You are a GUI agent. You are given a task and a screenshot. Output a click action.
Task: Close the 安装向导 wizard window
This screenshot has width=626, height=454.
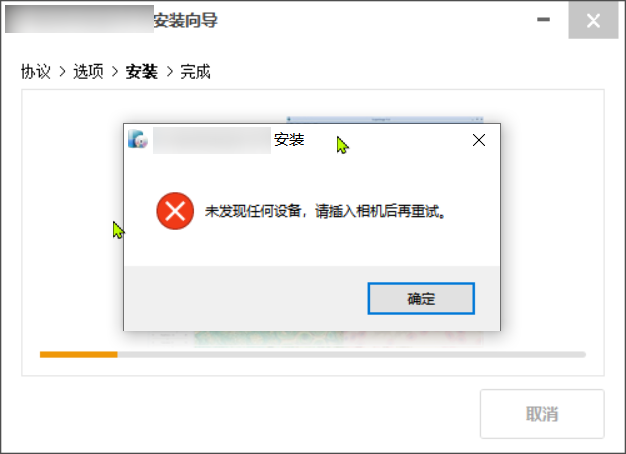click(x=593, y=20)
